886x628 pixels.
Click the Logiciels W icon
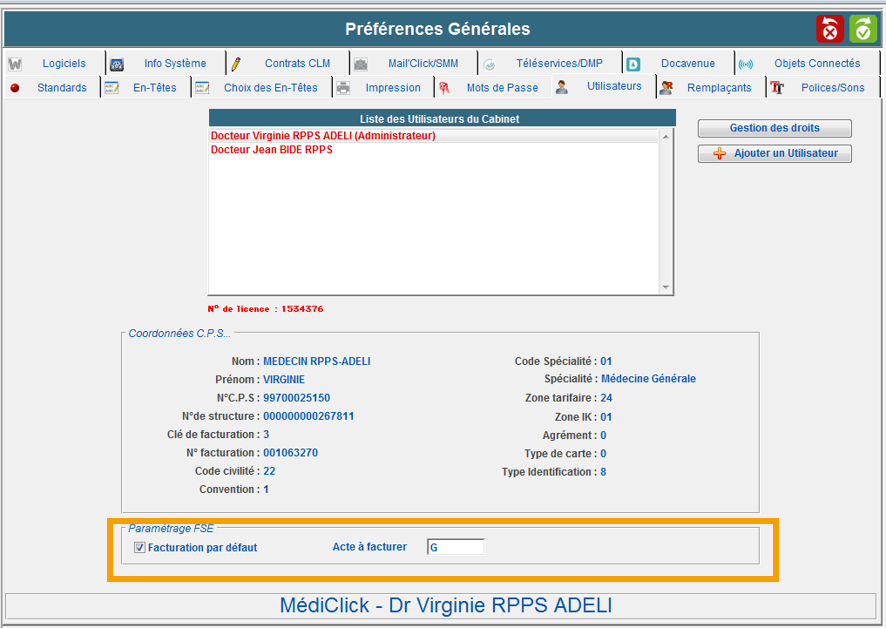(15, 64)
